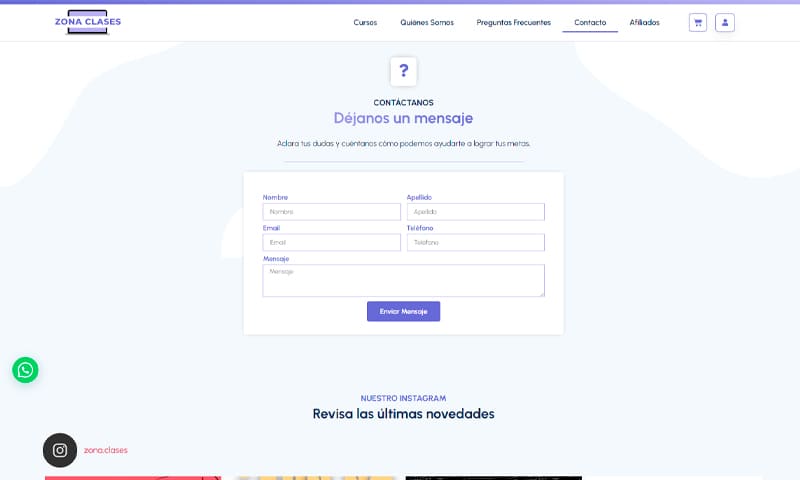Select the Contacto navigation item
The height and width of the screenshot is (480, 800).
(590, 22)
